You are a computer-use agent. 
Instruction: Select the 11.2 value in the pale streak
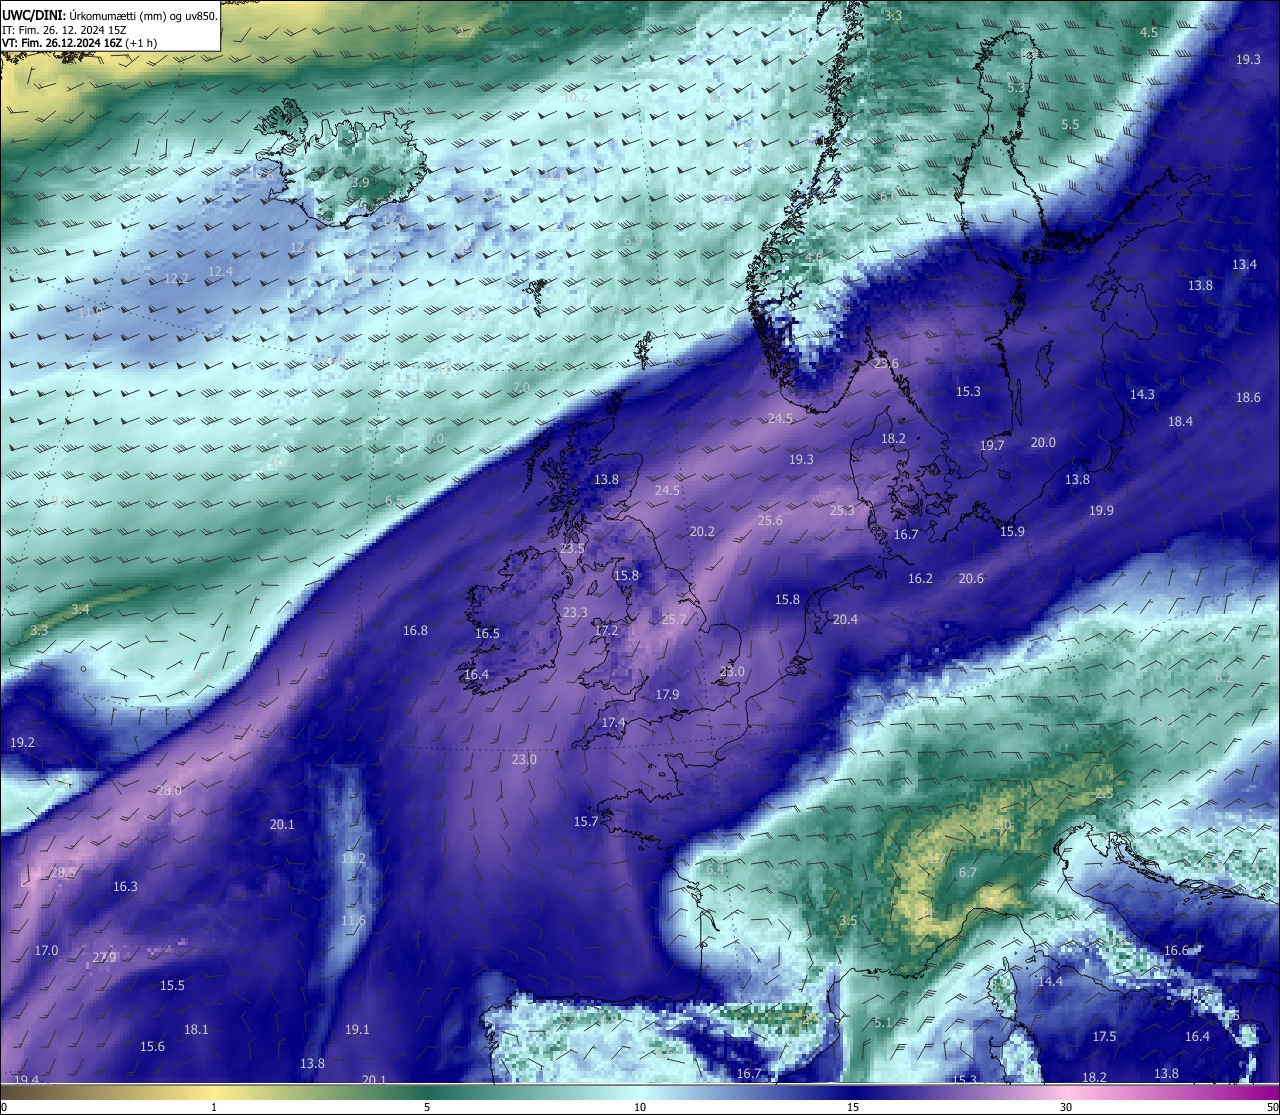pos(353,858)
